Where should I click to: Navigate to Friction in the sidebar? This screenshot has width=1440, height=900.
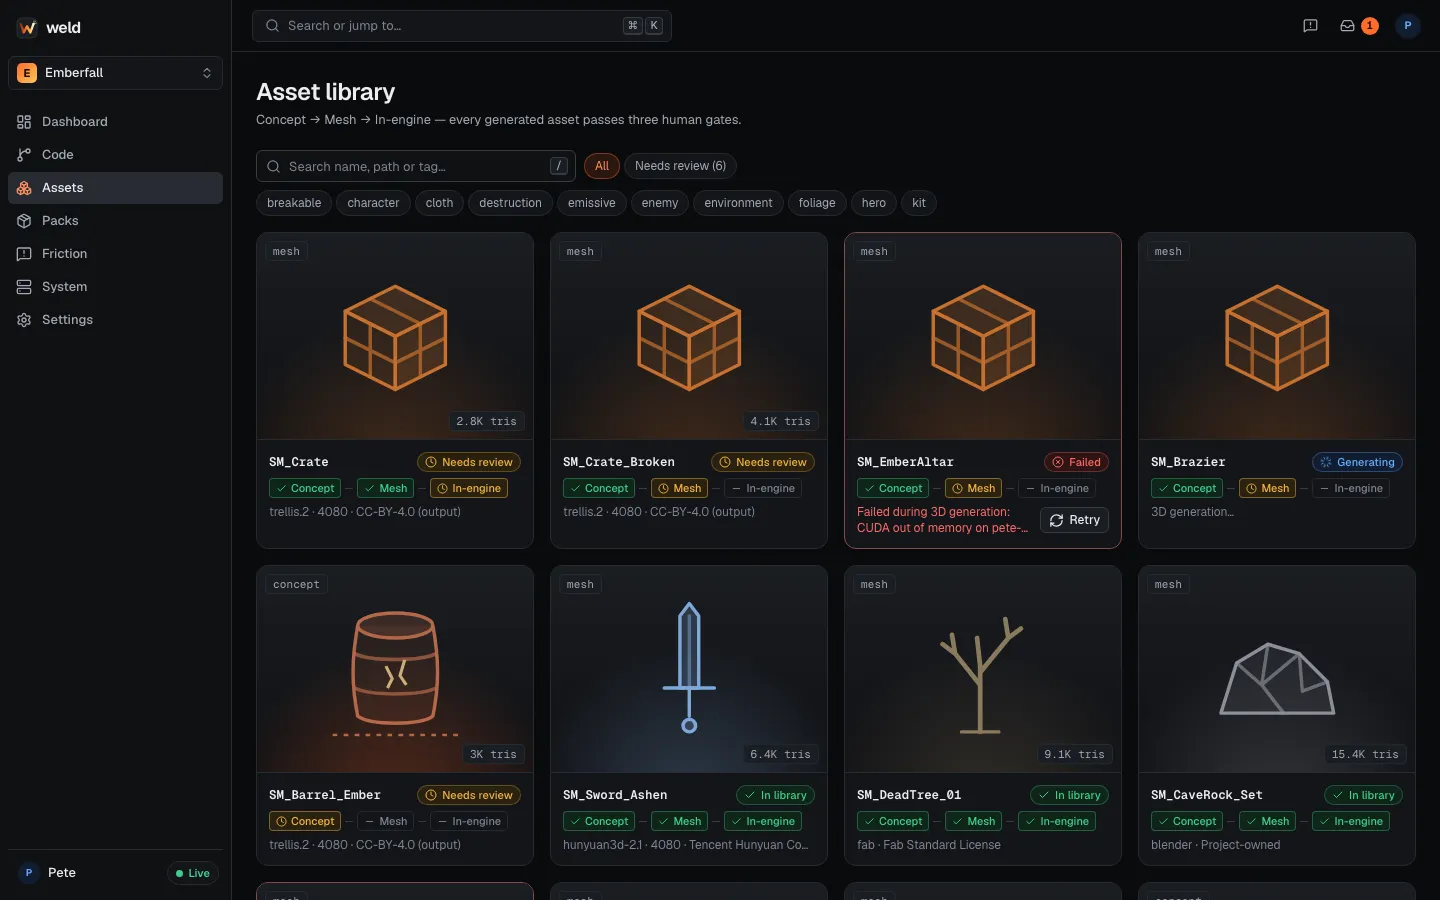[115, 254]
